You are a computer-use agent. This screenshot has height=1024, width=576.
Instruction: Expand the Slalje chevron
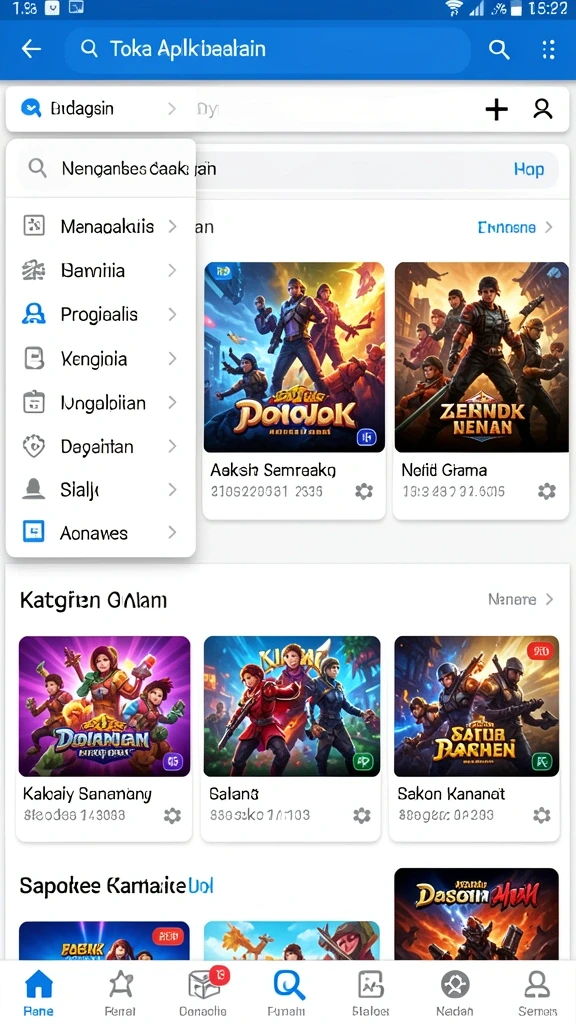(172, 489)
